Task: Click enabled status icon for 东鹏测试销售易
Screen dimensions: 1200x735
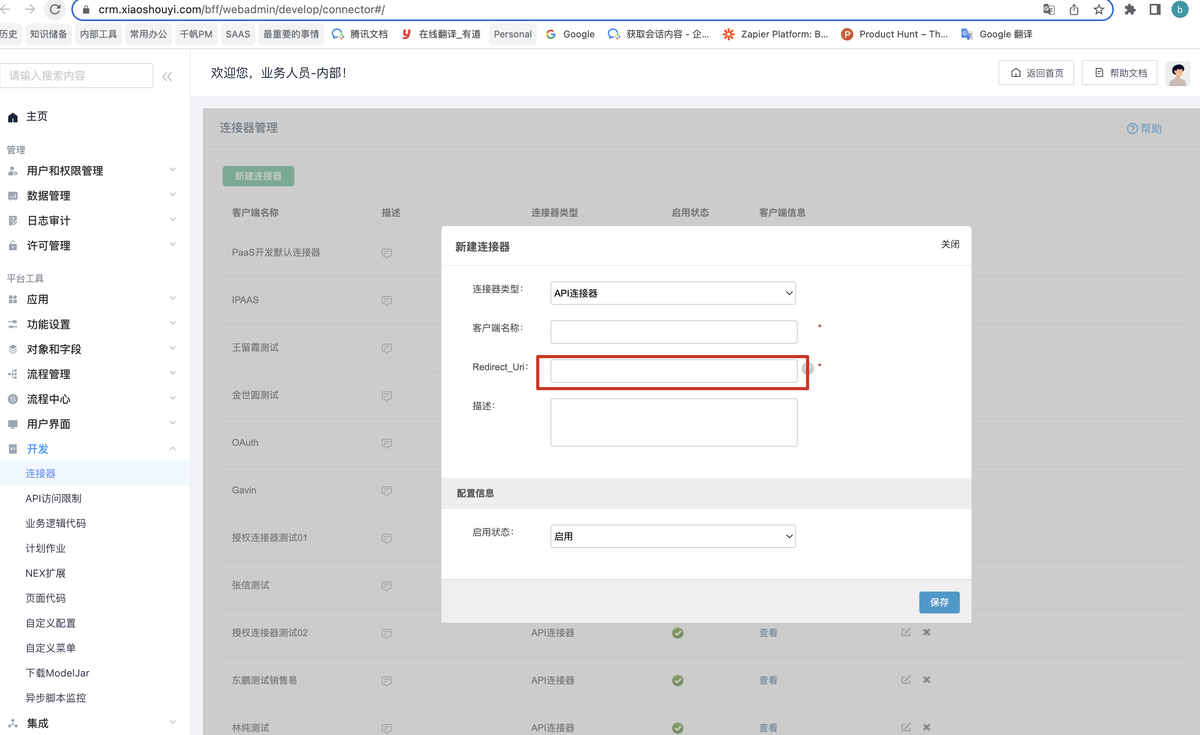Action: point(678,680)
